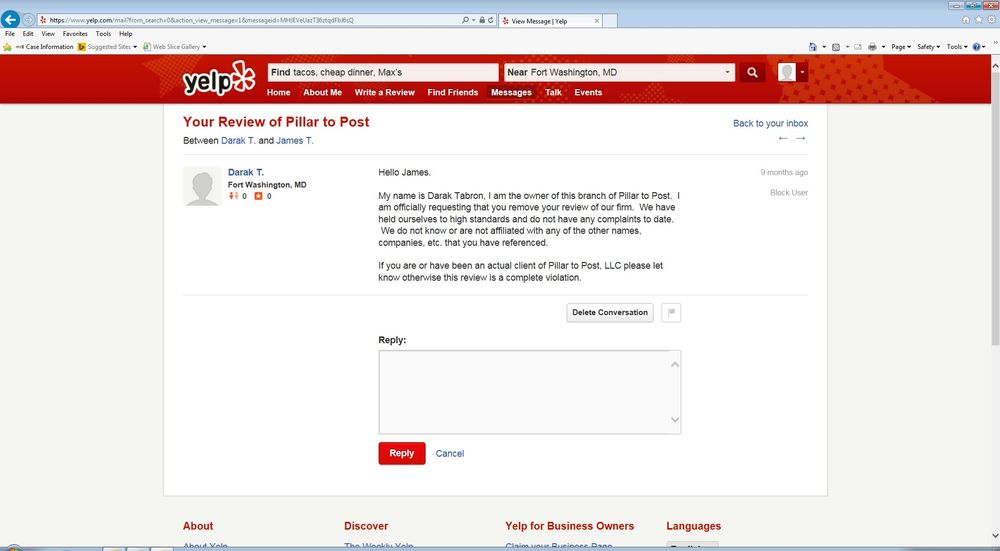Expand the command bar Home icon dropdown arrow
Image resolution: width=1000 pixels, height=551 pixels.
pos(823,47)
